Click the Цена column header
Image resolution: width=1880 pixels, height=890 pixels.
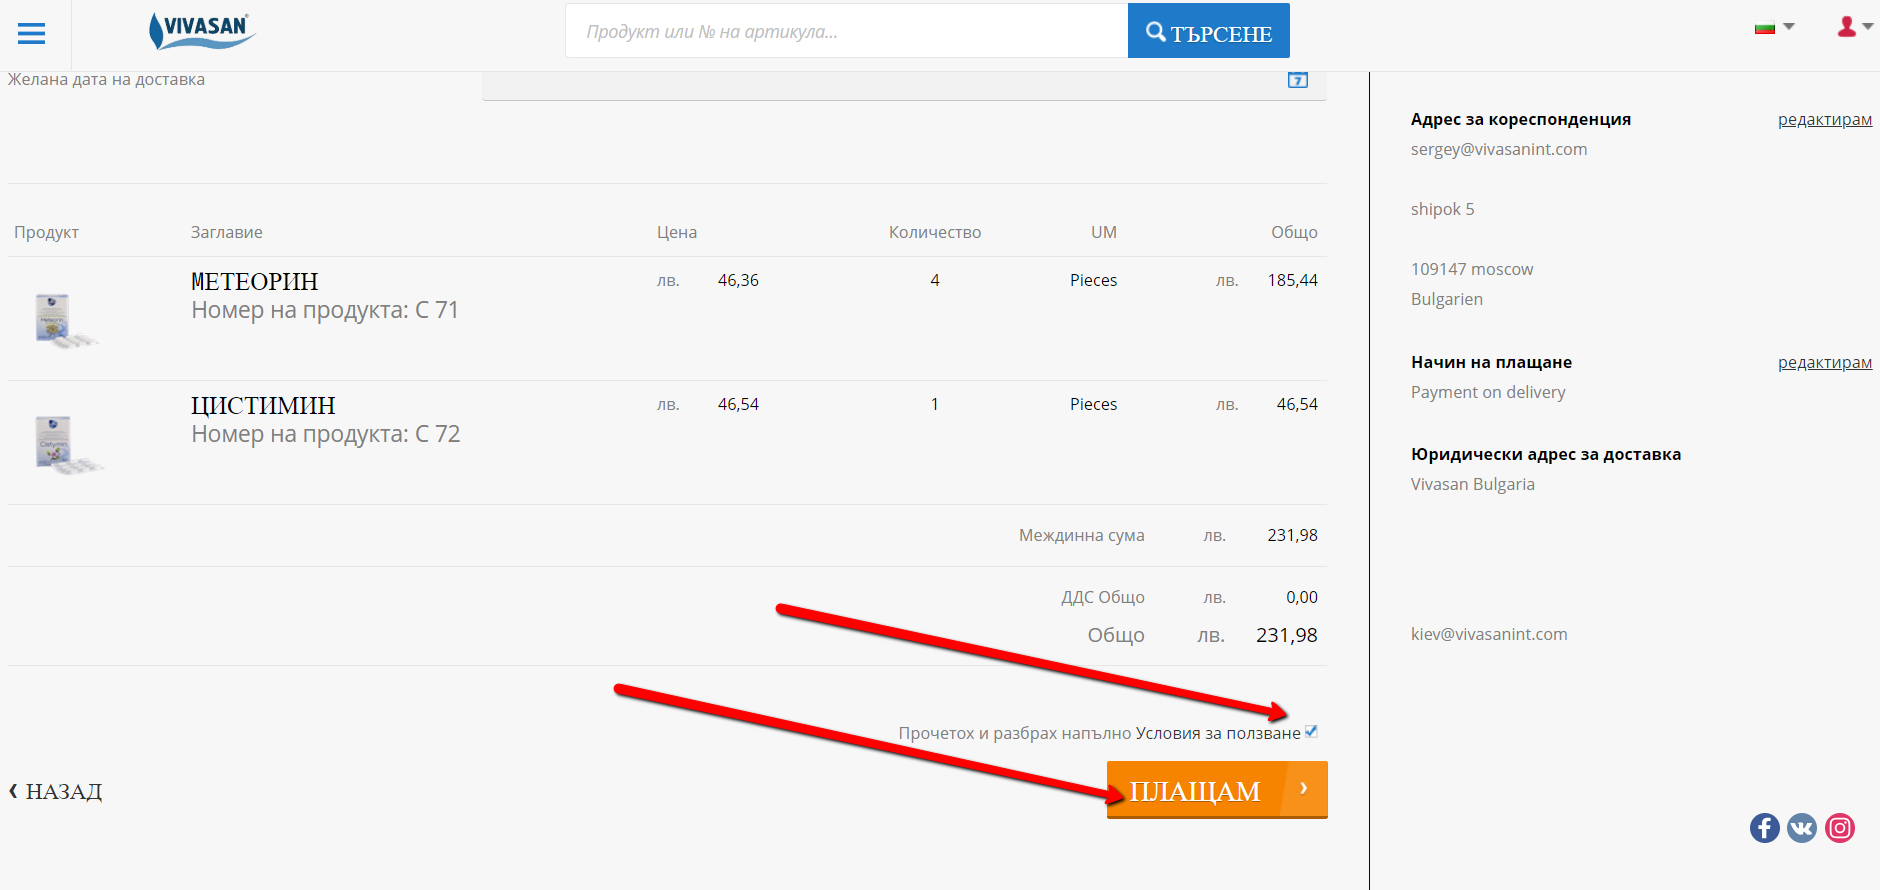[677, 233]
